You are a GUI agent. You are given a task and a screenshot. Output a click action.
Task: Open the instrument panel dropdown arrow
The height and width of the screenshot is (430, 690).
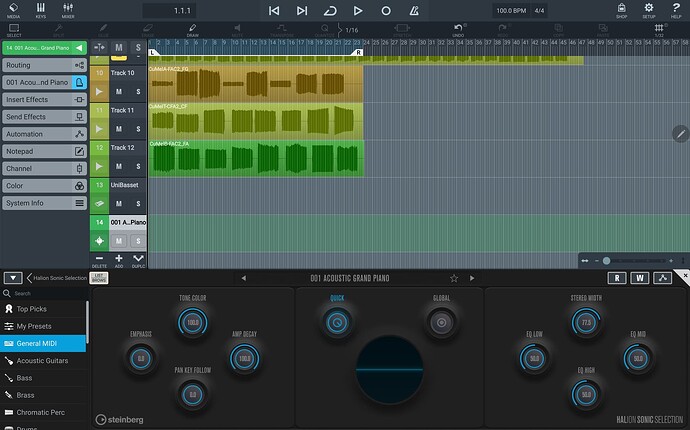pyautogui.click(x=13, y=278)
